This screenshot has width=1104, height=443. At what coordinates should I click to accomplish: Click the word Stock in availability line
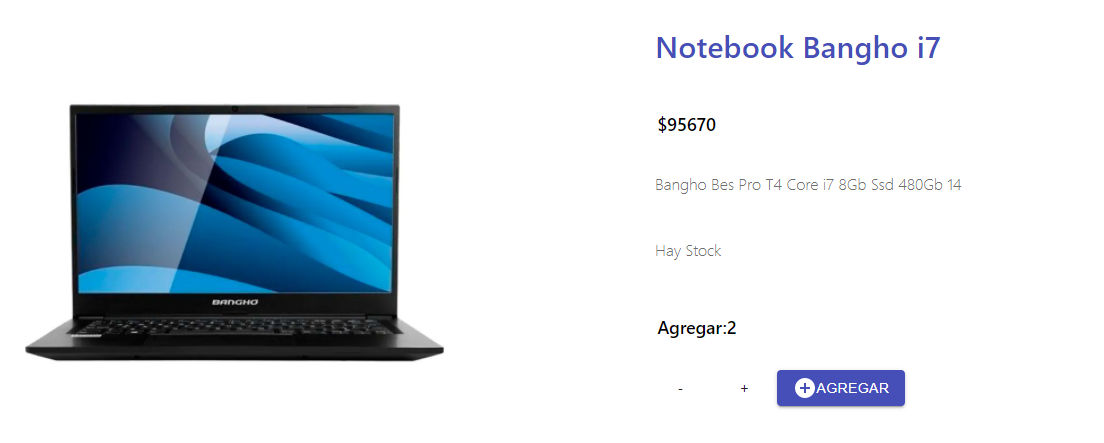coord(703,251)
